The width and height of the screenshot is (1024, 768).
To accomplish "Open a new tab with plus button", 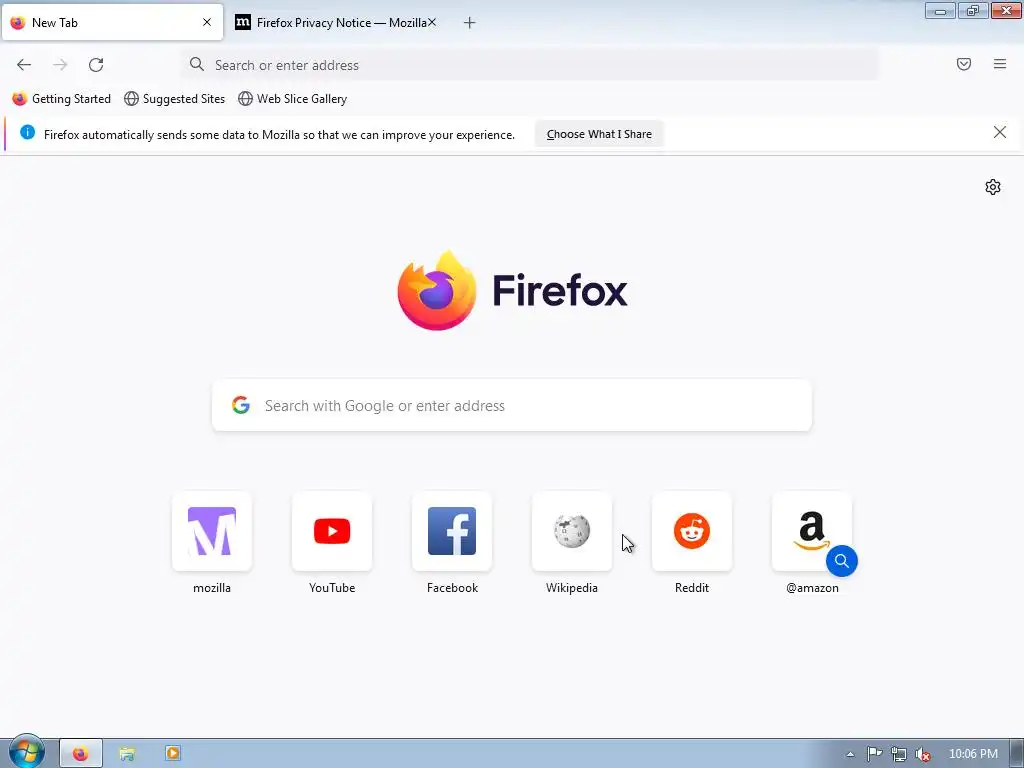I will pyautogui.click(x=470, y=23).
